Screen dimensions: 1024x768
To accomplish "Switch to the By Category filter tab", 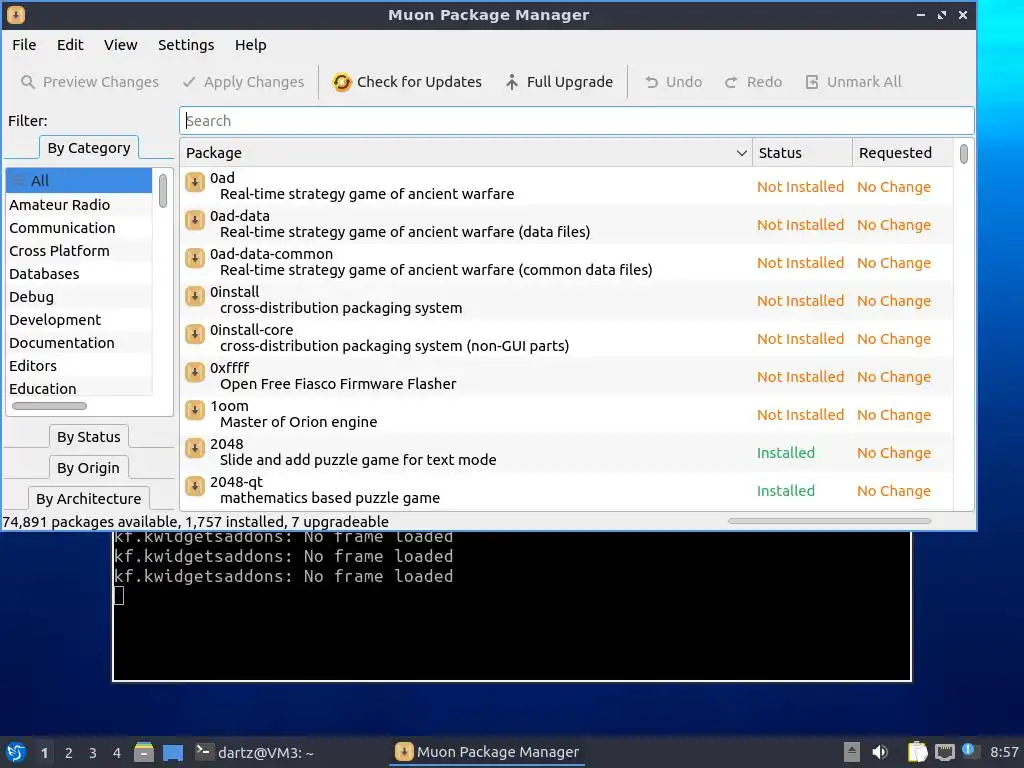I will click(x=89, y=148).
